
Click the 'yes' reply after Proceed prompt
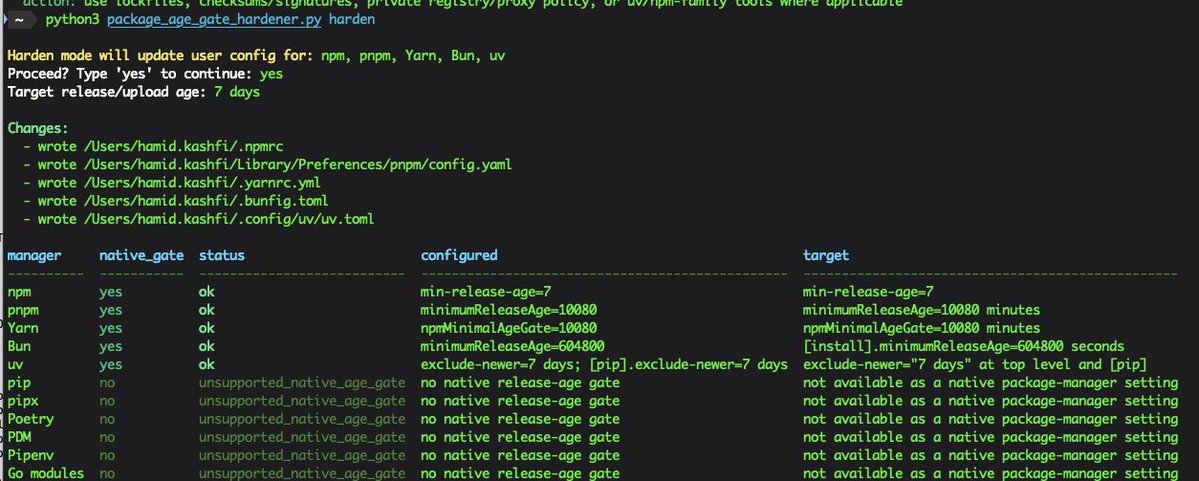coord(271,74)
